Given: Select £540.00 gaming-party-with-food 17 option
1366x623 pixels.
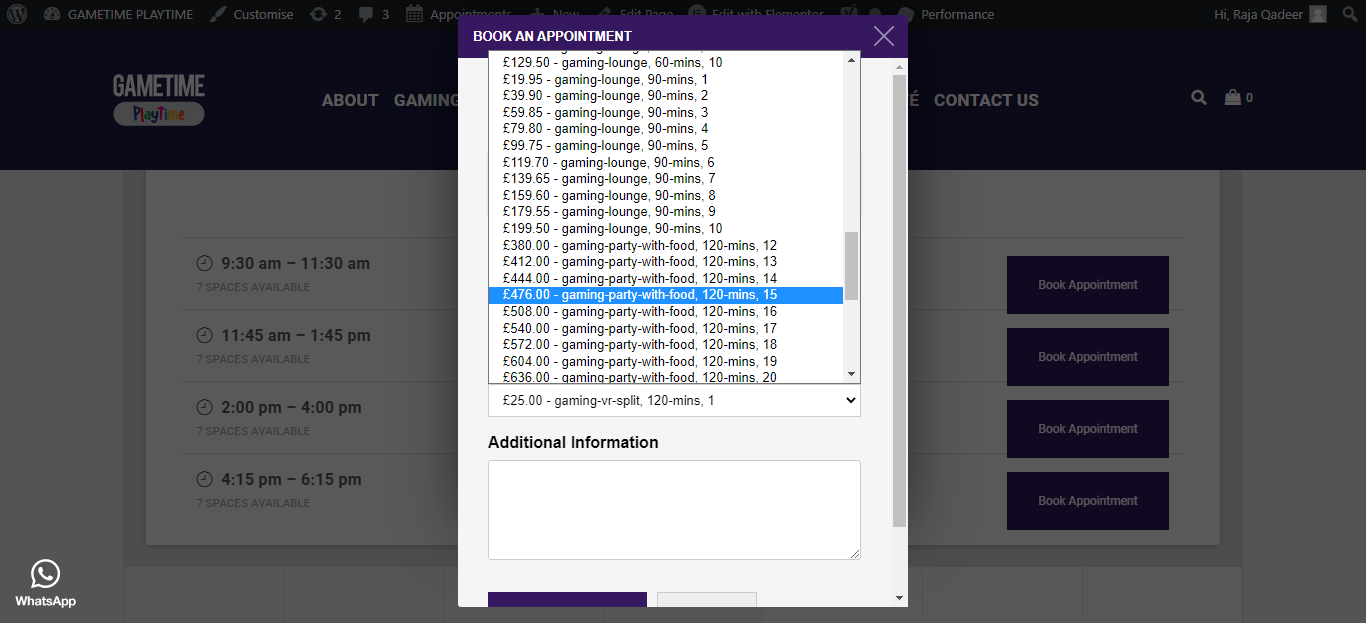Looking at the screenshot, I should (x=665, y=328).
